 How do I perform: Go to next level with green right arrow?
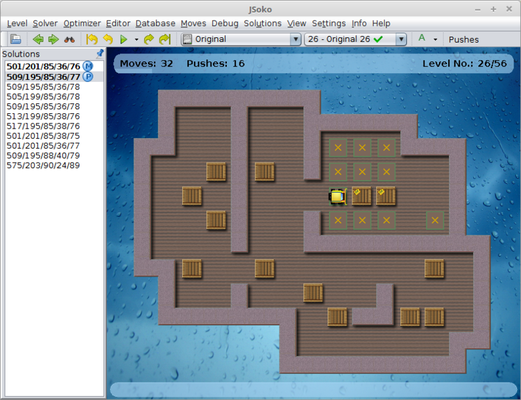pyautogui.click(x=53, y=39)
